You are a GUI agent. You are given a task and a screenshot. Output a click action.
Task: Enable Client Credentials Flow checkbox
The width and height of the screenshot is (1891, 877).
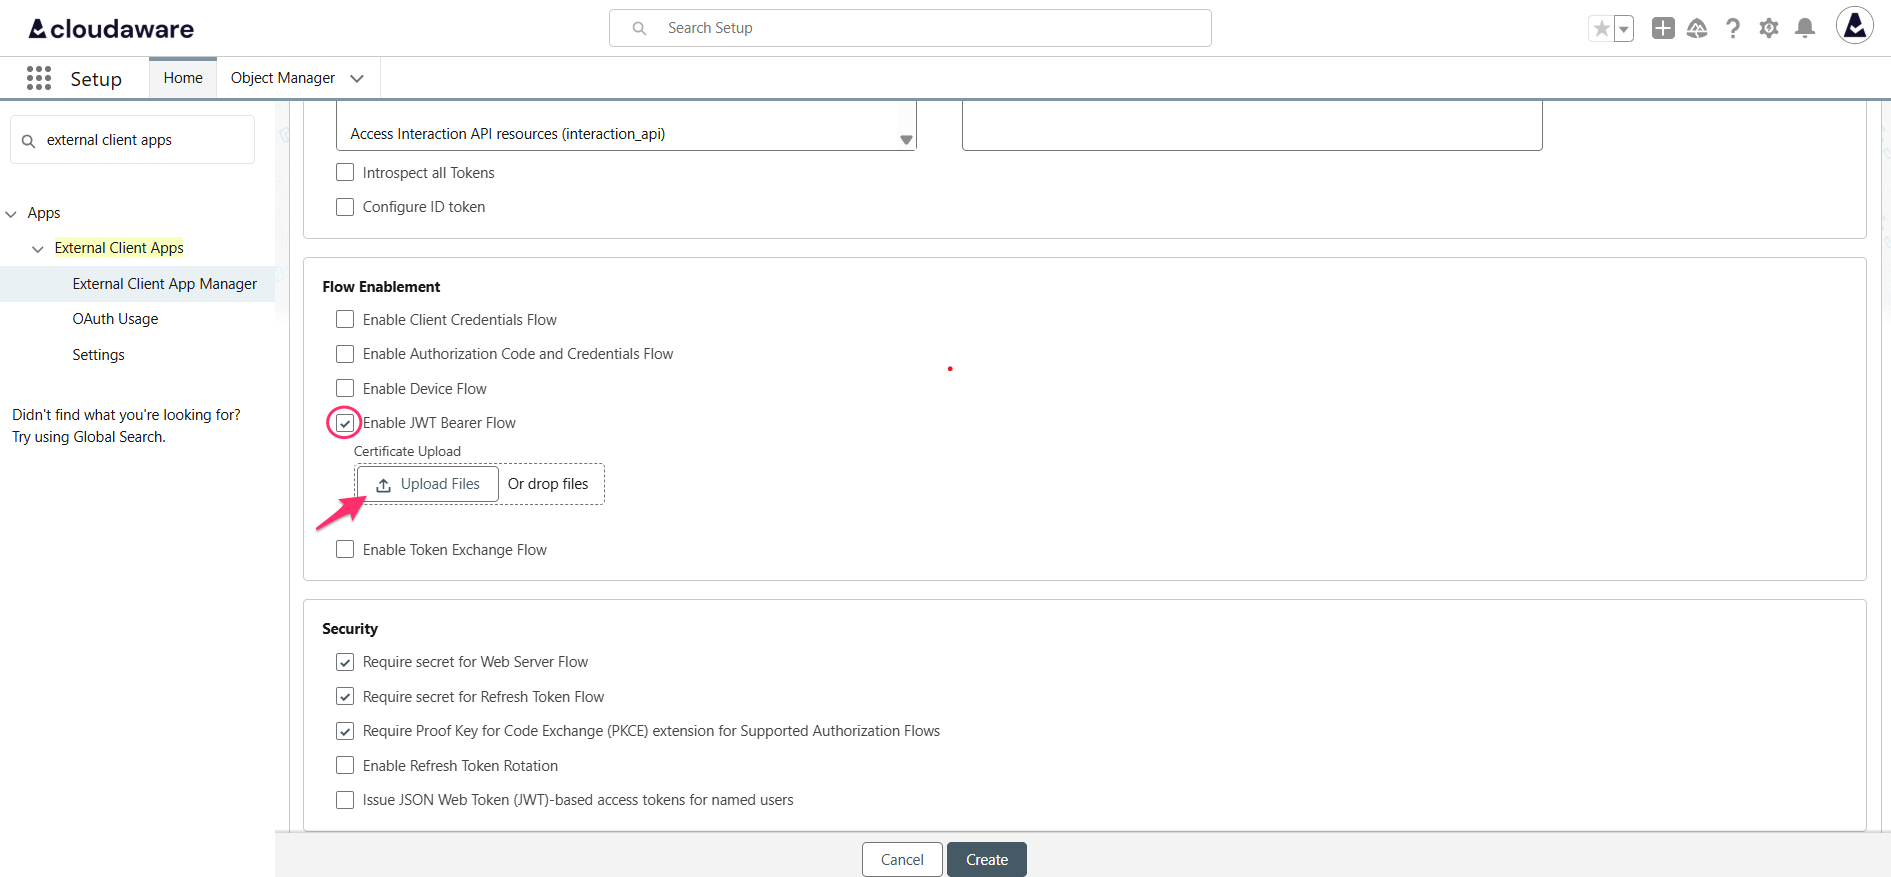(x=345, y=320)
